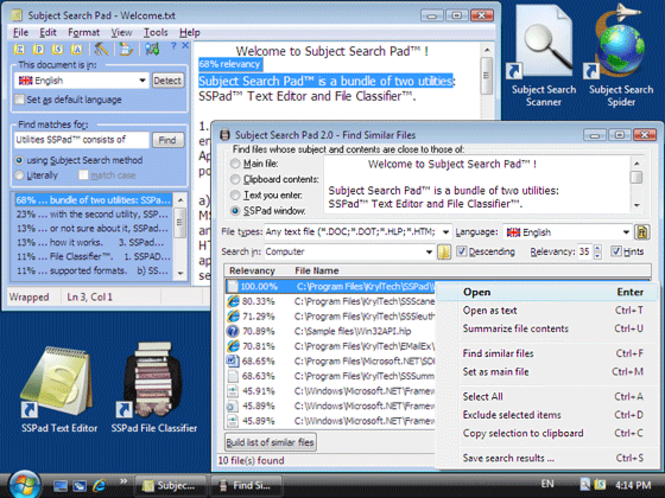
Task: Click the blank file icon on the 68.63% row
Action: pyautogui.click(x=233, y=376)
